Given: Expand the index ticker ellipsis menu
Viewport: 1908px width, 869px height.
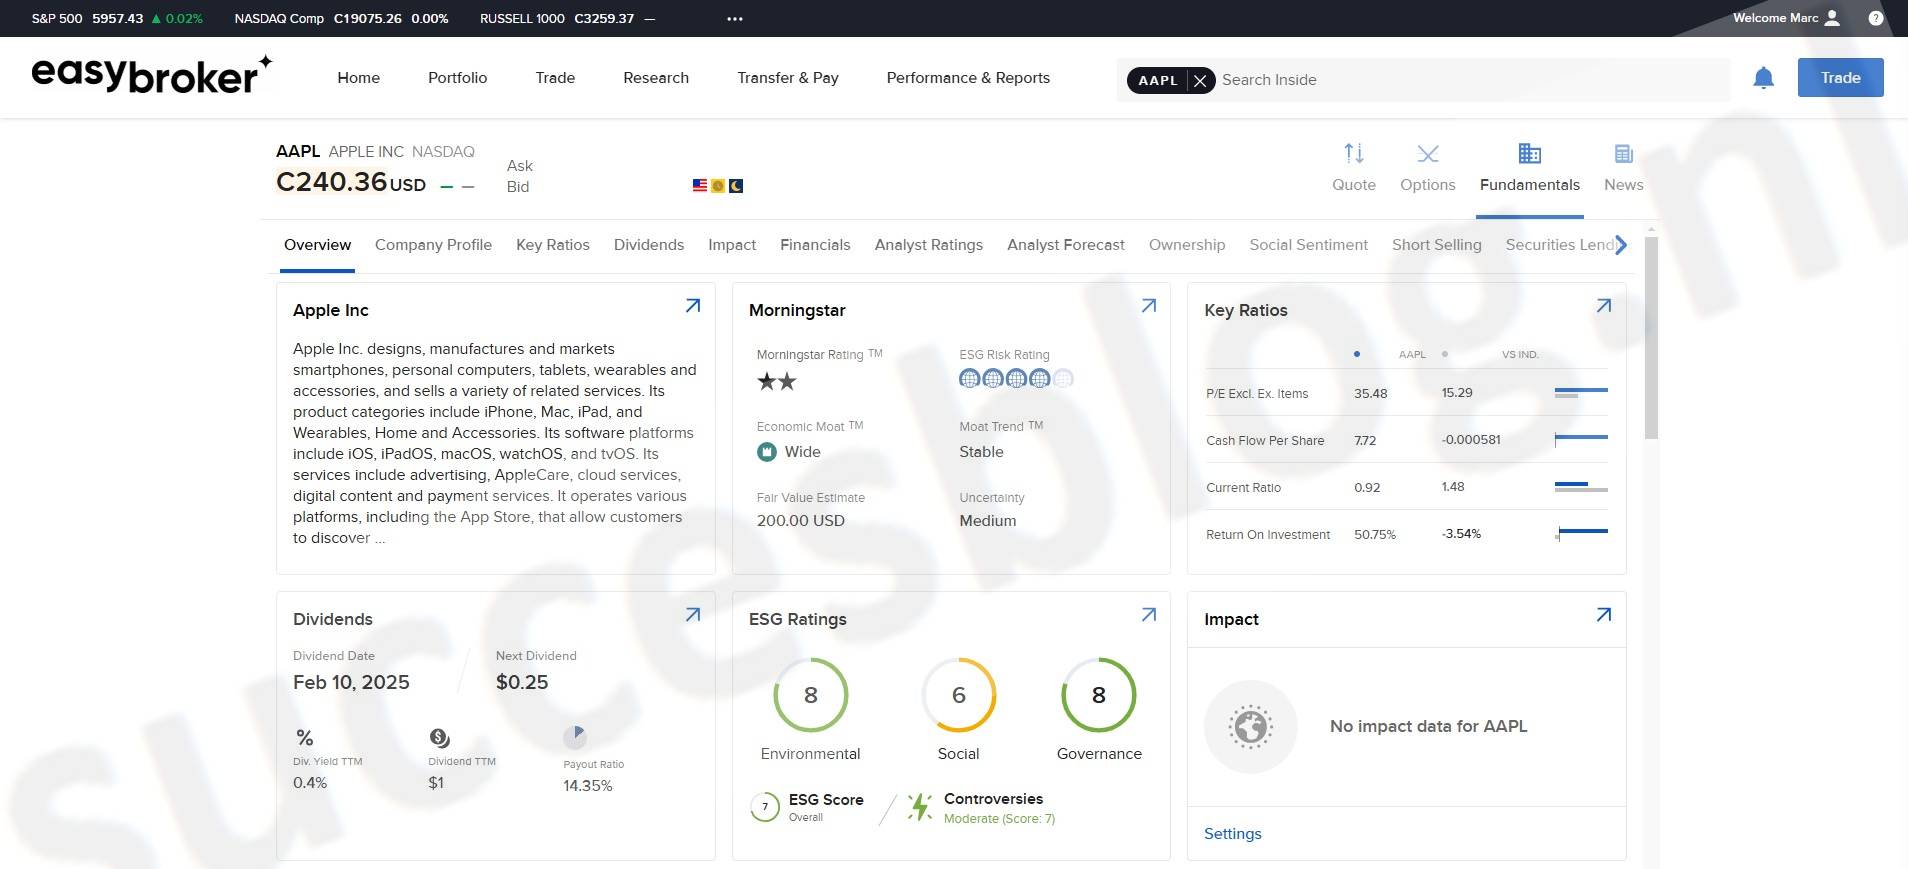Looking at the screenshot, I should [x=735, y=19].
